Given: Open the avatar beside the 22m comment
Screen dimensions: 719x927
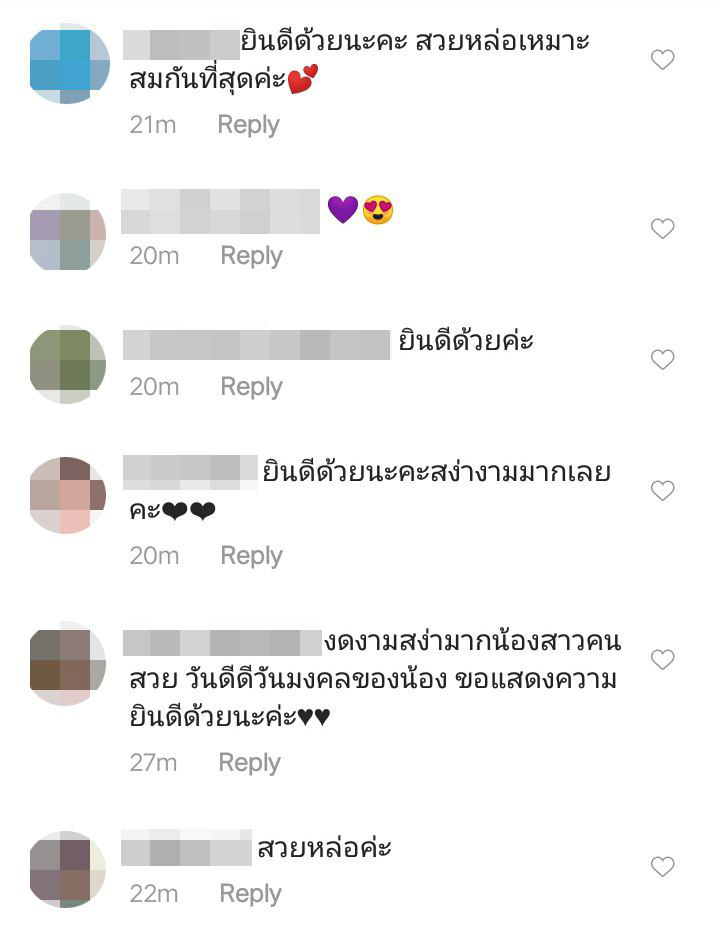Looking at the screenshot, I should click(x=68, y=869).
